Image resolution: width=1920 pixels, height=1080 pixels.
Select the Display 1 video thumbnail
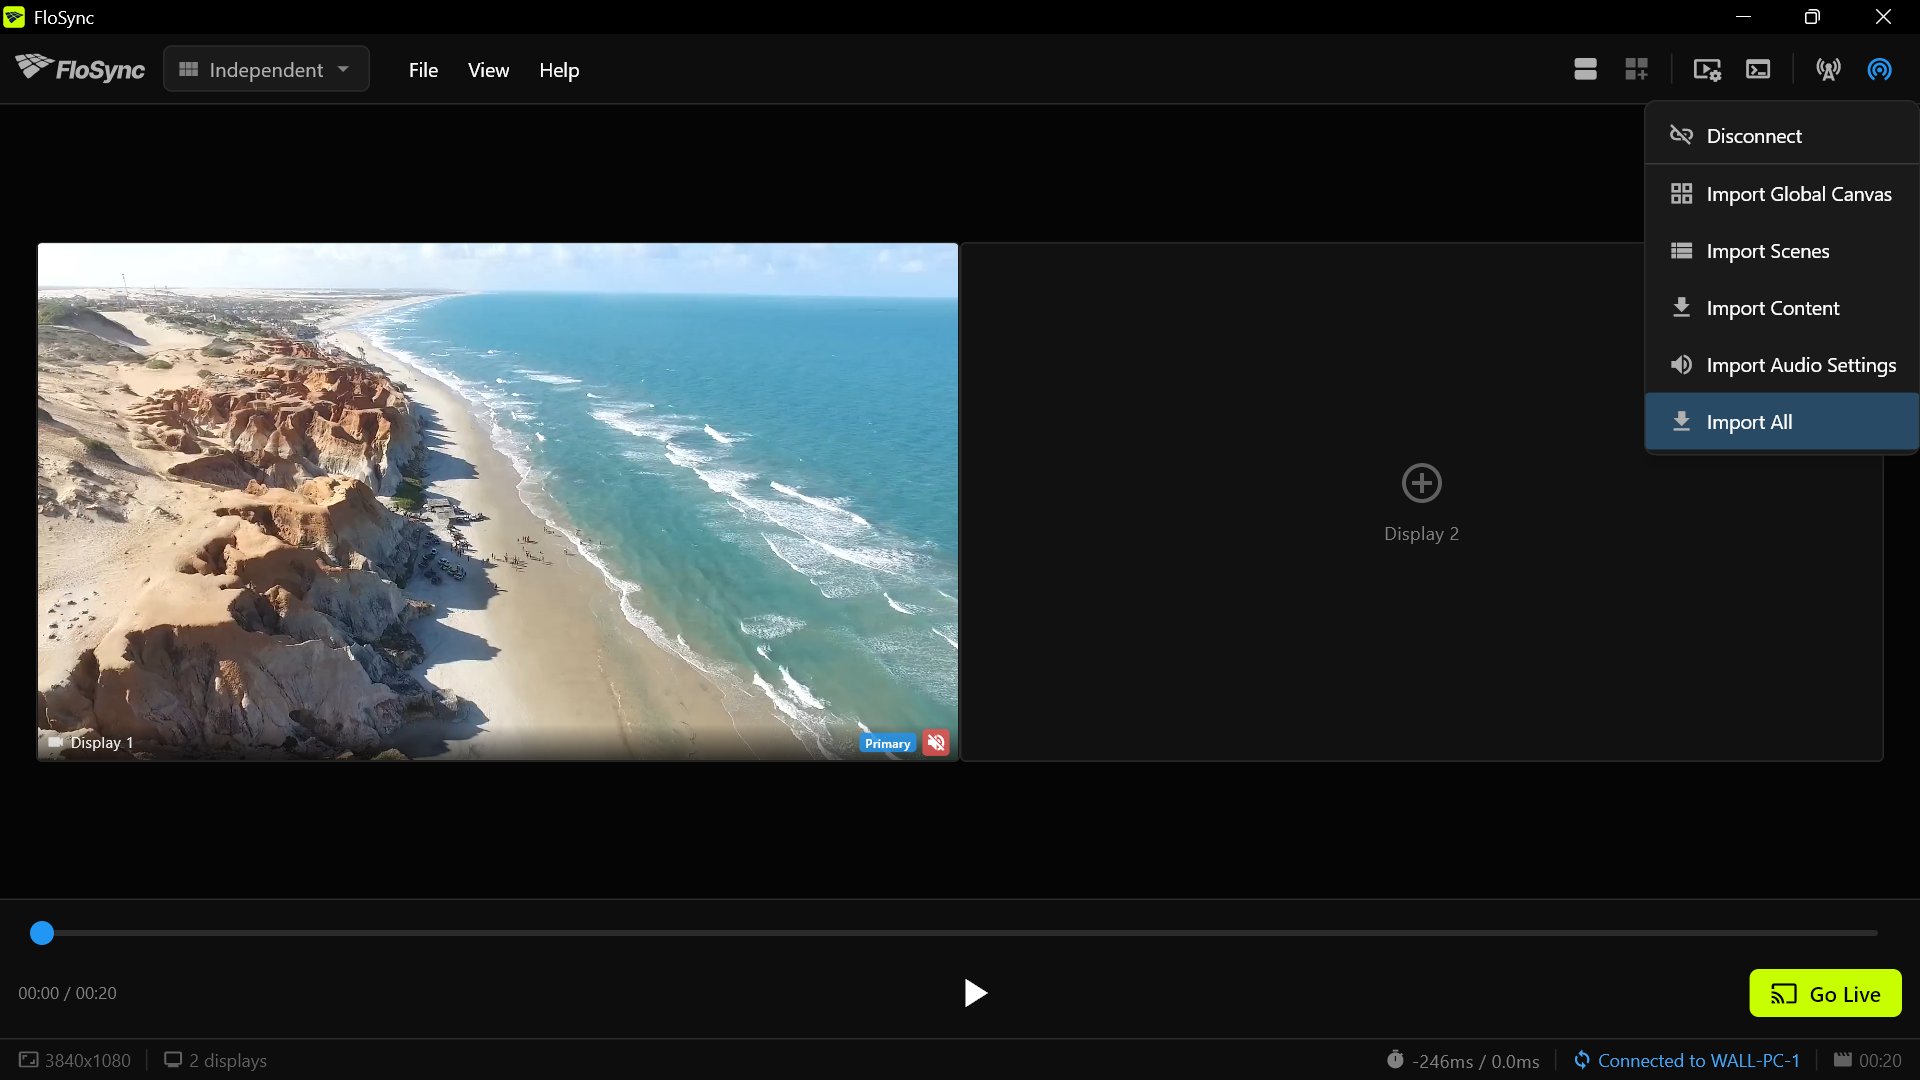coord(498,501)
